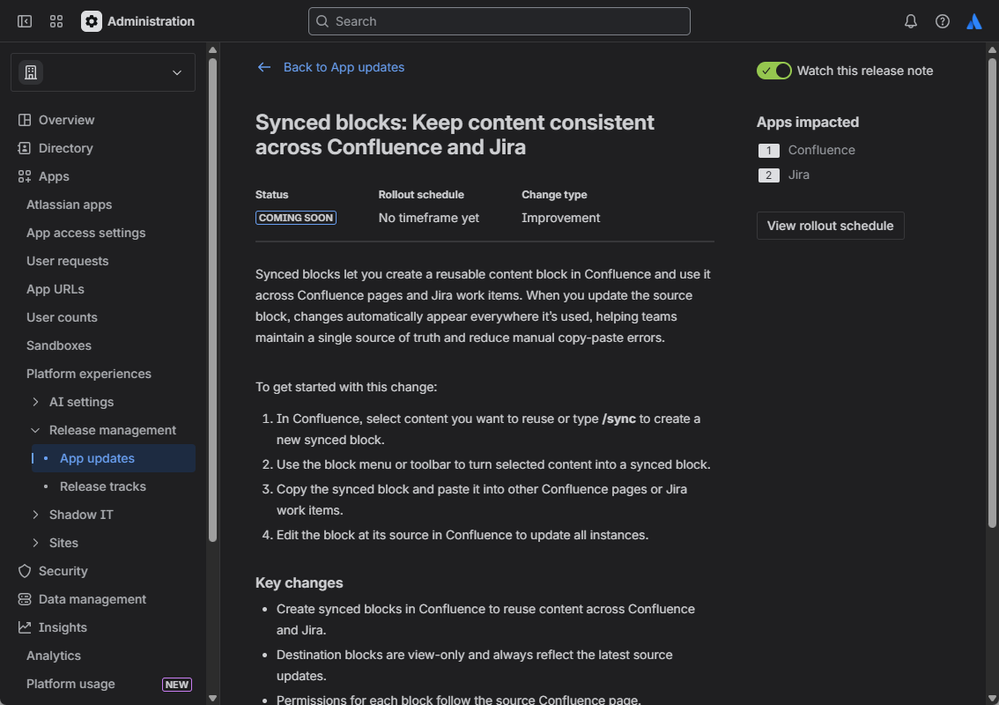Open the app switcher grid icon
Screen dimensions: 999x705
pyautogui.click(x=56, y=21)
